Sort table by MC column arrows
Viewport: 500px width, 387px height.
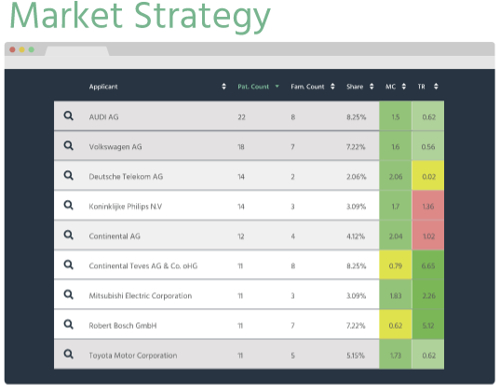point(404,86)
